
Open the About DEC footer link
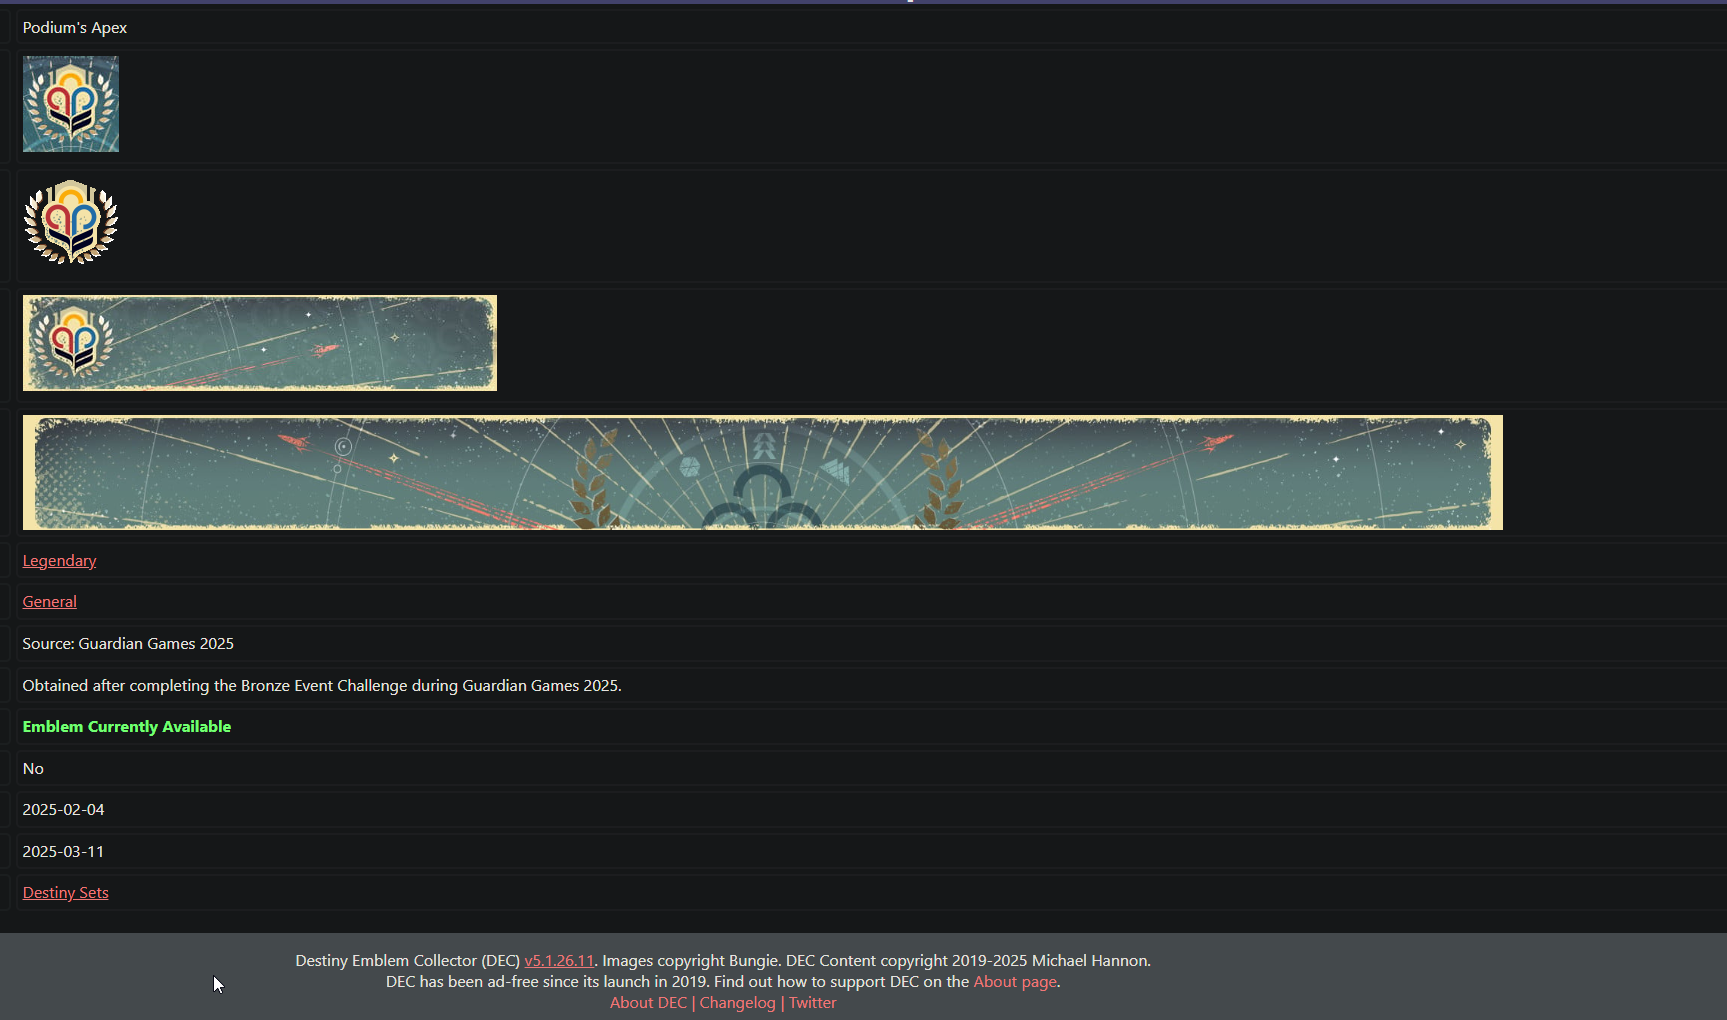(648, 1003)
